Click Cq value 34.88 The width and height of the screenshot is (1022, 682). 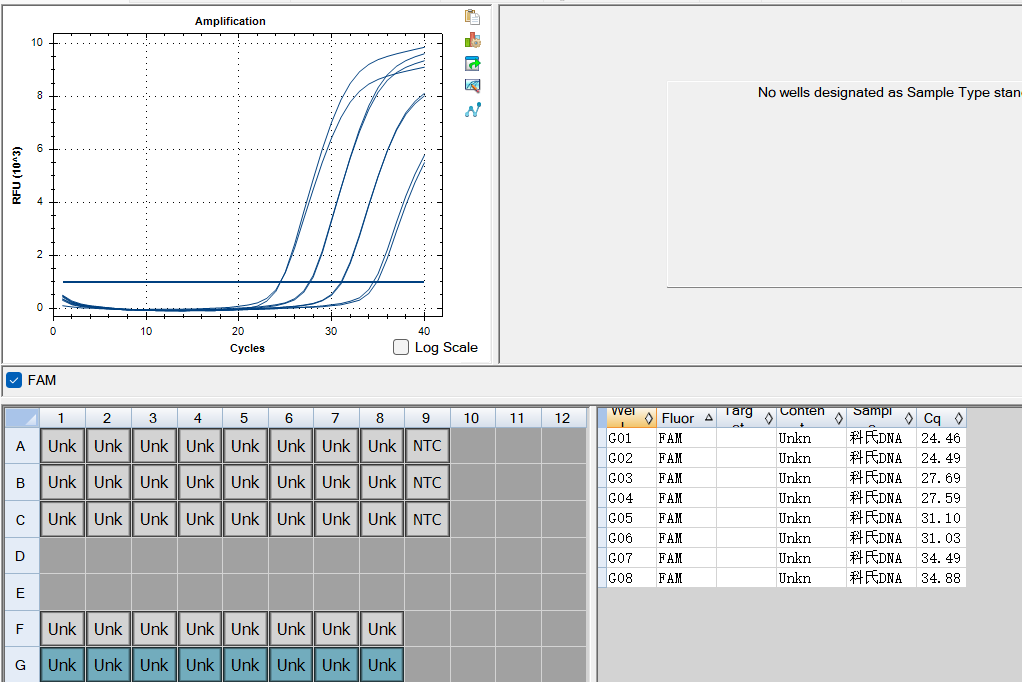(941, 578)
